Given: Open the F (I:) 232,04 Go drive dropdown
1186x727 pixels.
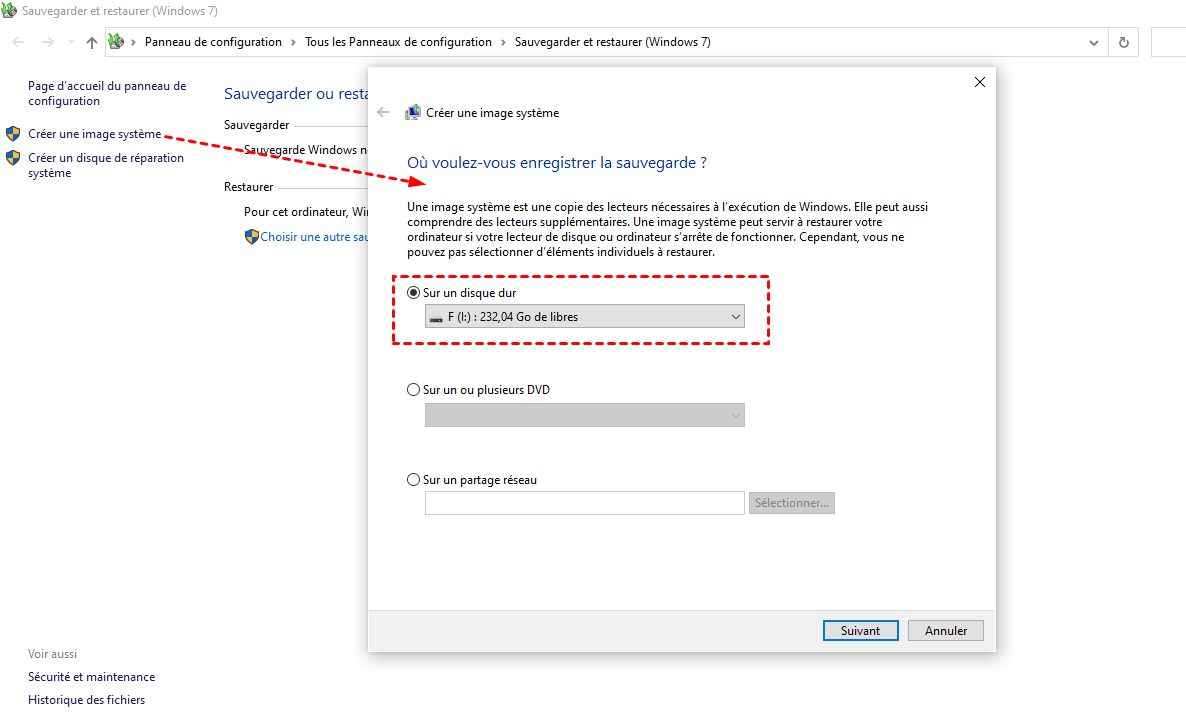Looking at the screenshot, I should 585,317.
